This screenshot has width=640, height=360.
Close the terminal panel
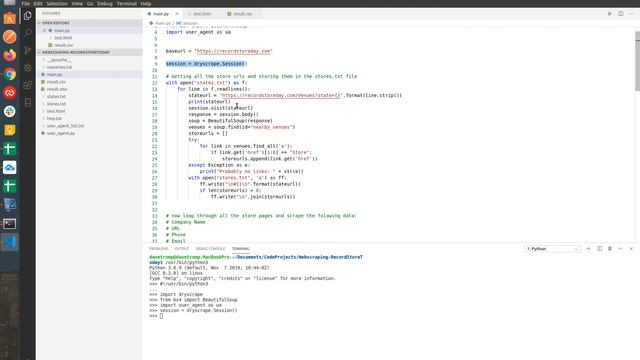[x=631, y=249]
